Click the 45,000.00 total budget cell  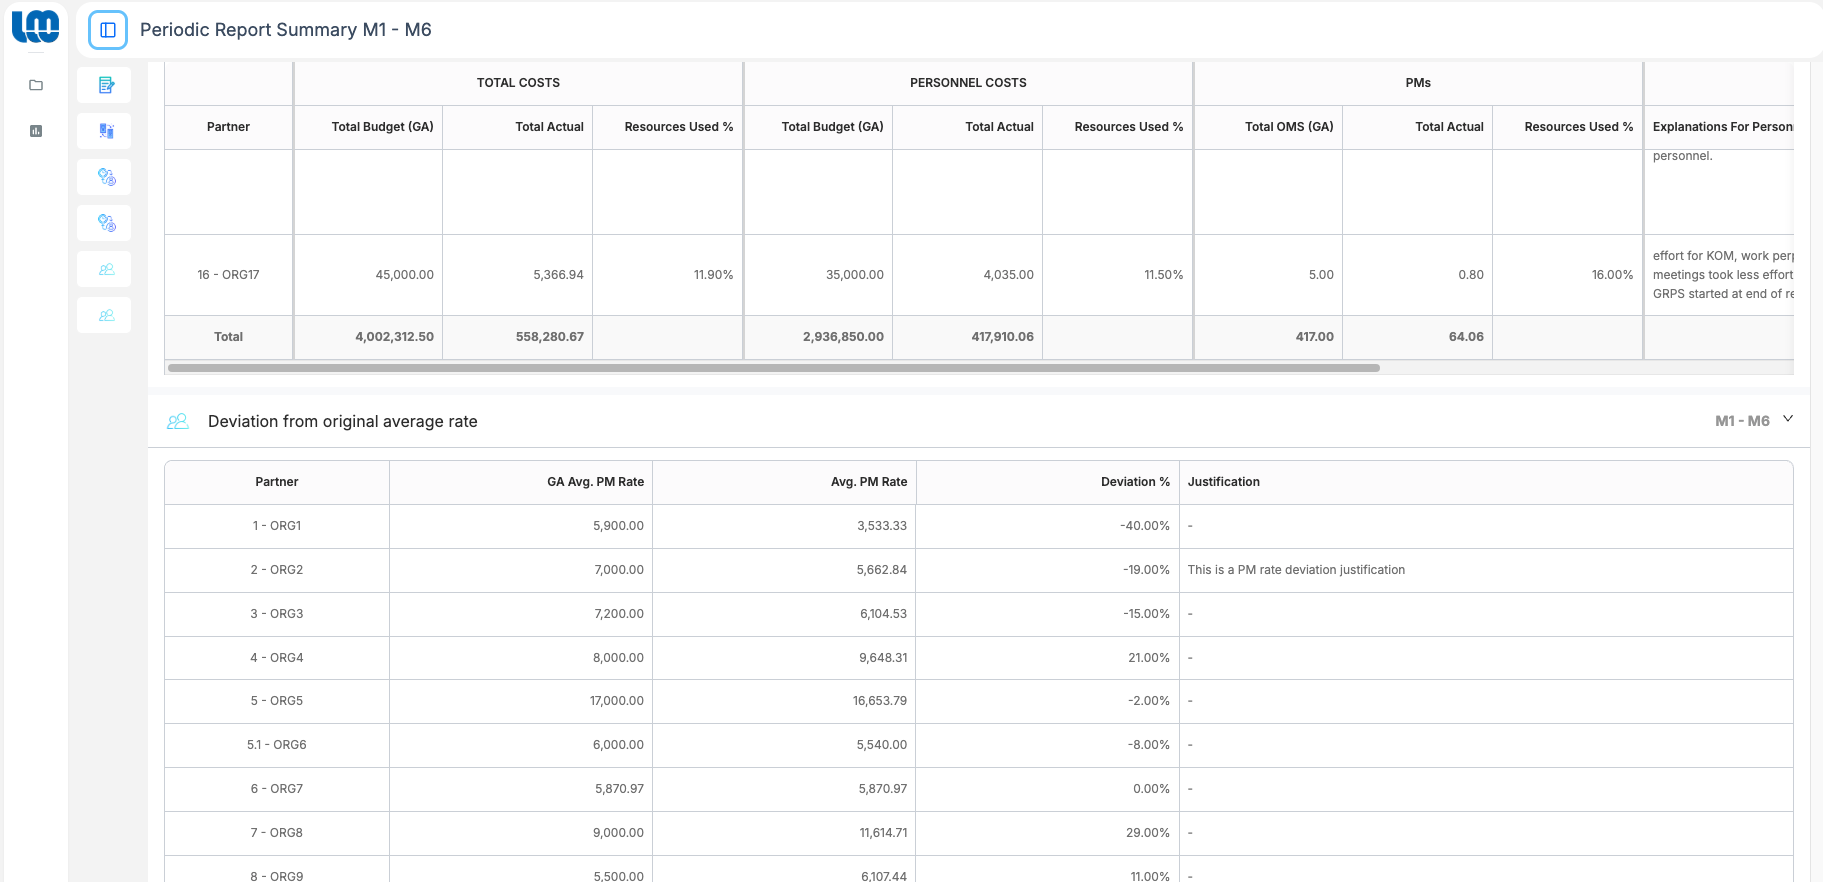pos(369,275)
